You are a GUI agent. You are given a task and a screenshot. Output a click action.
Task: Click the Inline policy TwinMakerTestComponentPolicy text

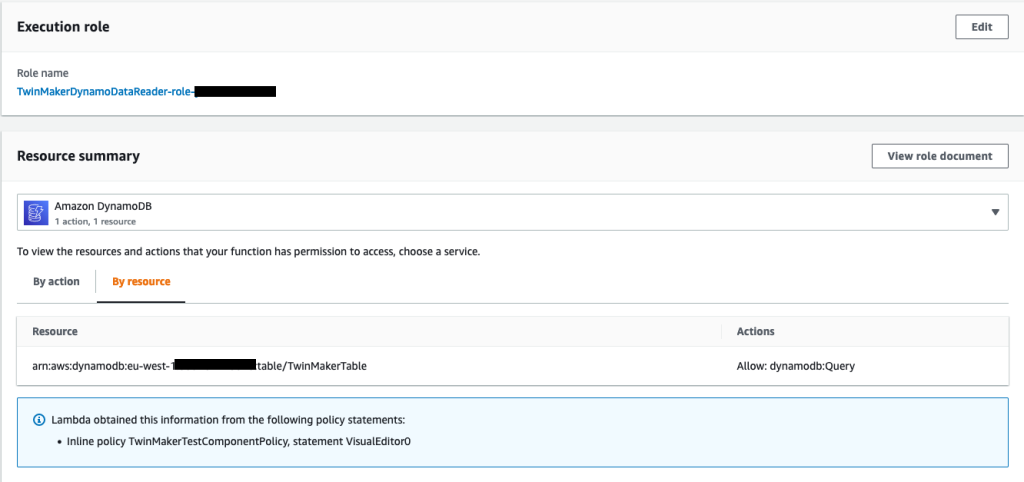[239, 442]
